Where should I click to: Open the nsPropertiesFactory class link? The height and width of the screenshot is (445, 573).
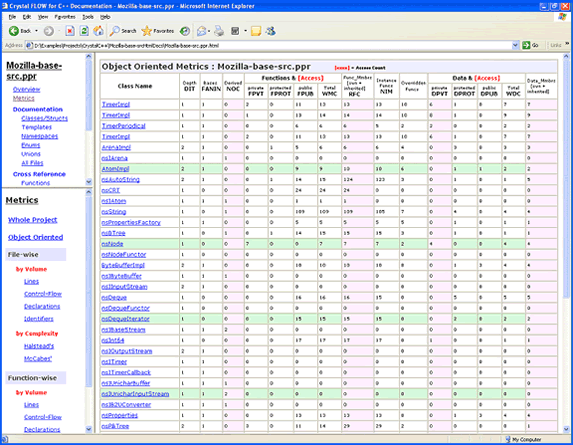click(131, 222)
